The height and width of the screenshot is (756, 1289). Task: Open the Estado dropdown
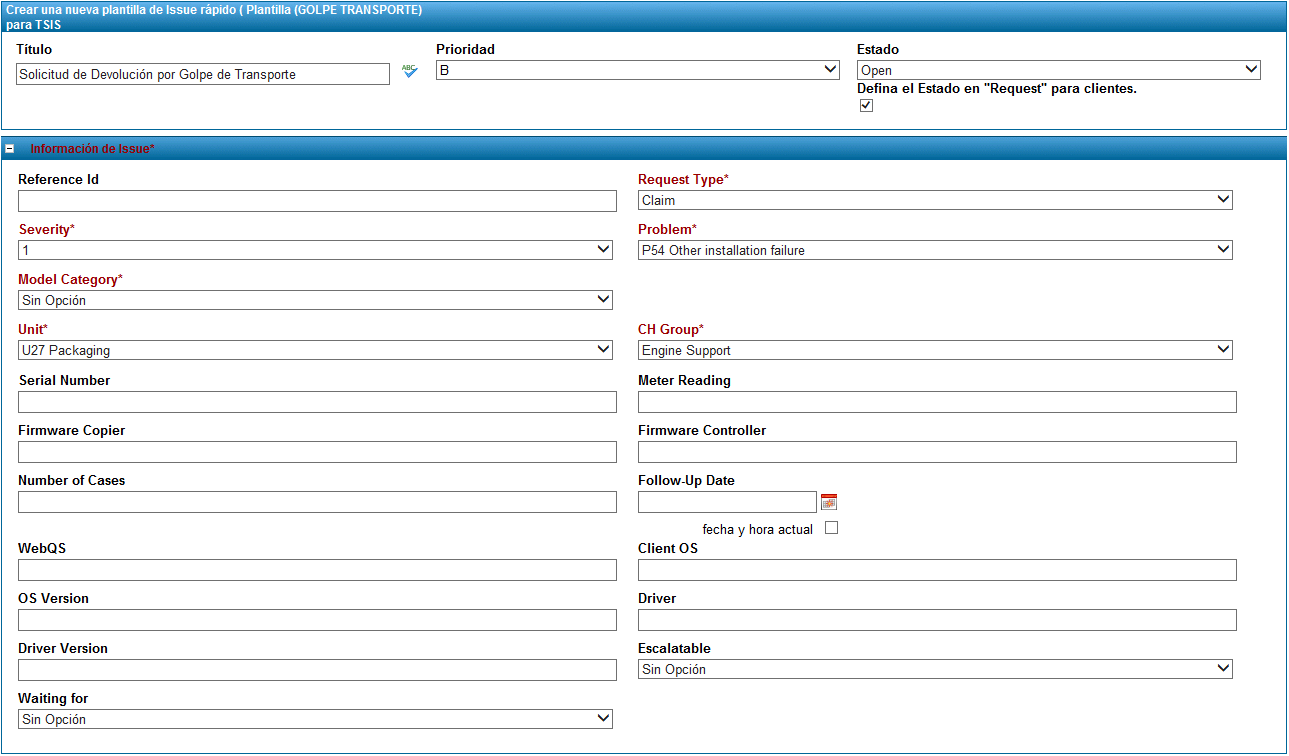(1058, 70)
